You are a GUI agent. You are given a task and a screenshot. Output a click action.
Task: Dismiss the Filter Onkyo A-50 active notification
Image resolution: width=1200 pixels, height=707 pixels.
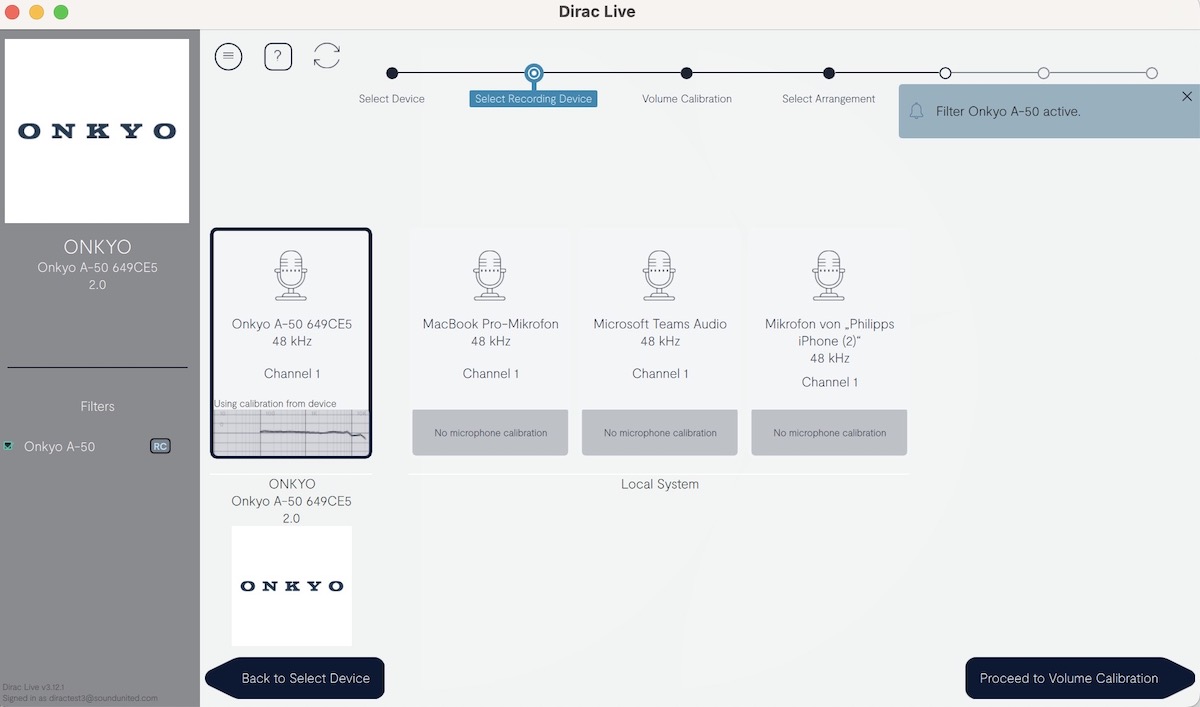click(1186, 97)
